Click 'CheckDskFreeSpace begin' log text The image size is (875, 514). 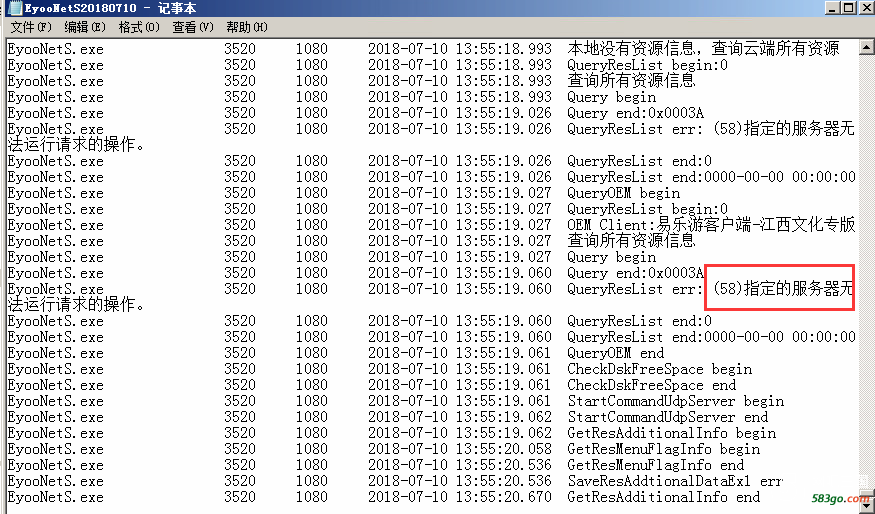click(660, 369)
